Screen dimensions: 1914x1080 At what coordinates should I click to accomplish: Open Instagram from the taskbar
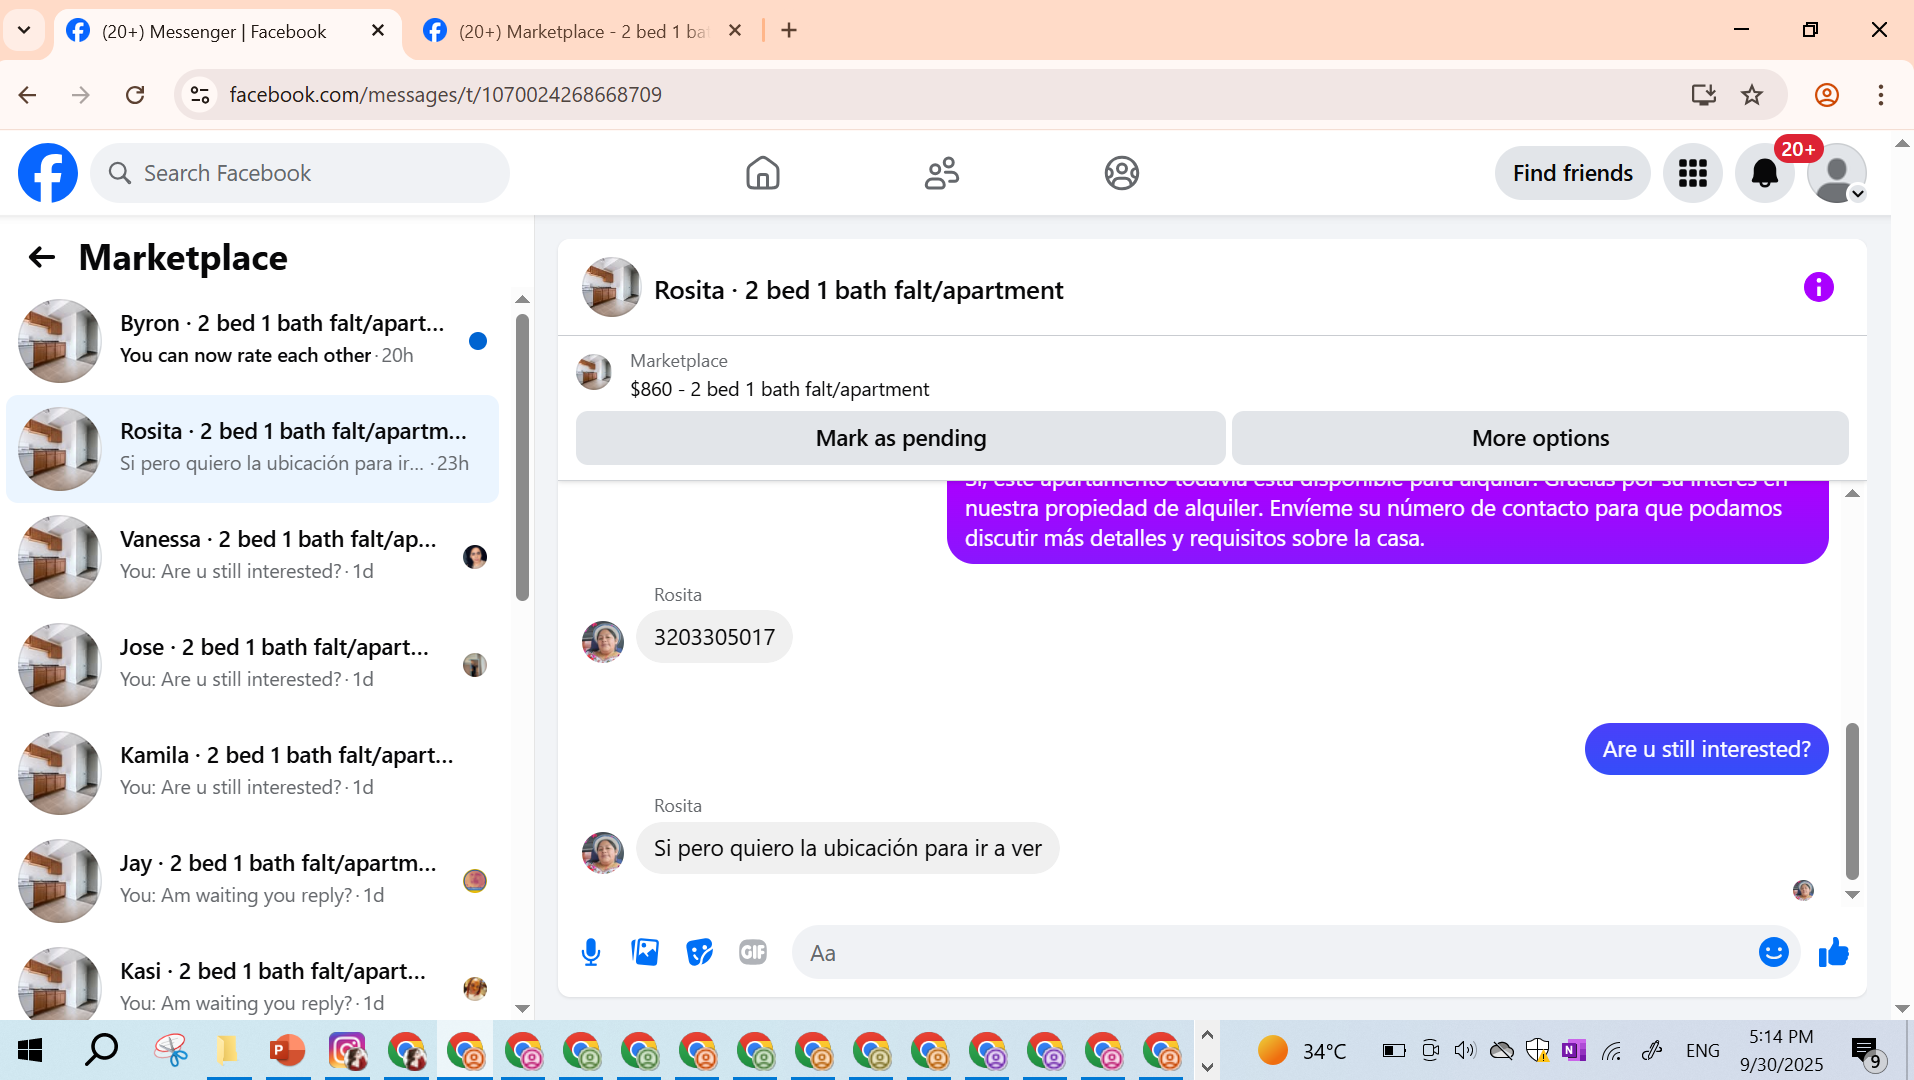pyautogui.click(x=346, y=1051)
